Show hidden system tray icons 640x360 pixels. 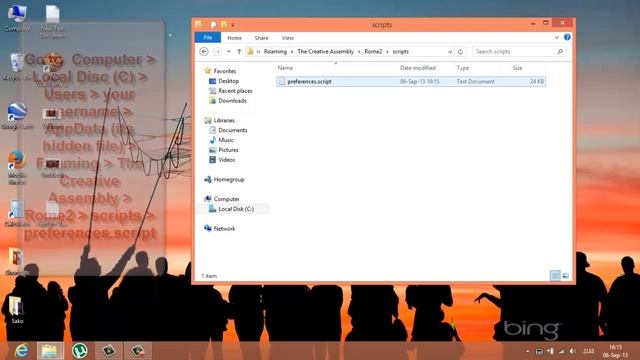point(528,351)
